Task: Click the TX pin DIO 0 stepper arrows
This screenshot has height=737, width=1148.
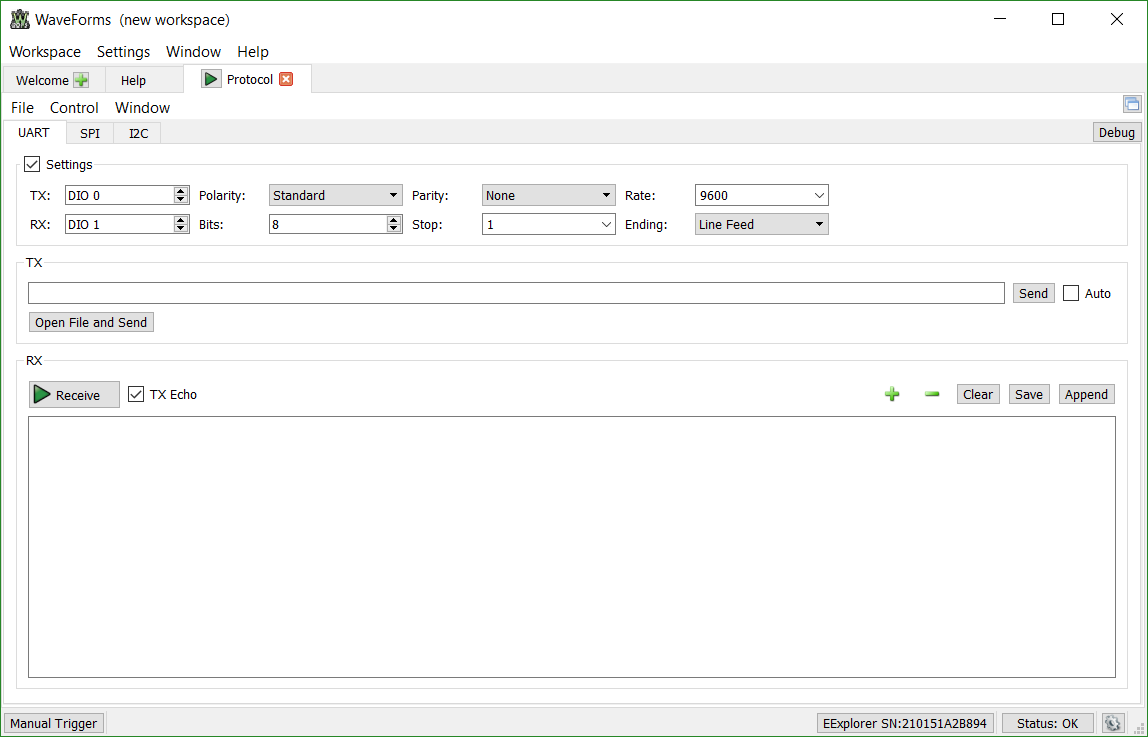Action: [181, 195]
